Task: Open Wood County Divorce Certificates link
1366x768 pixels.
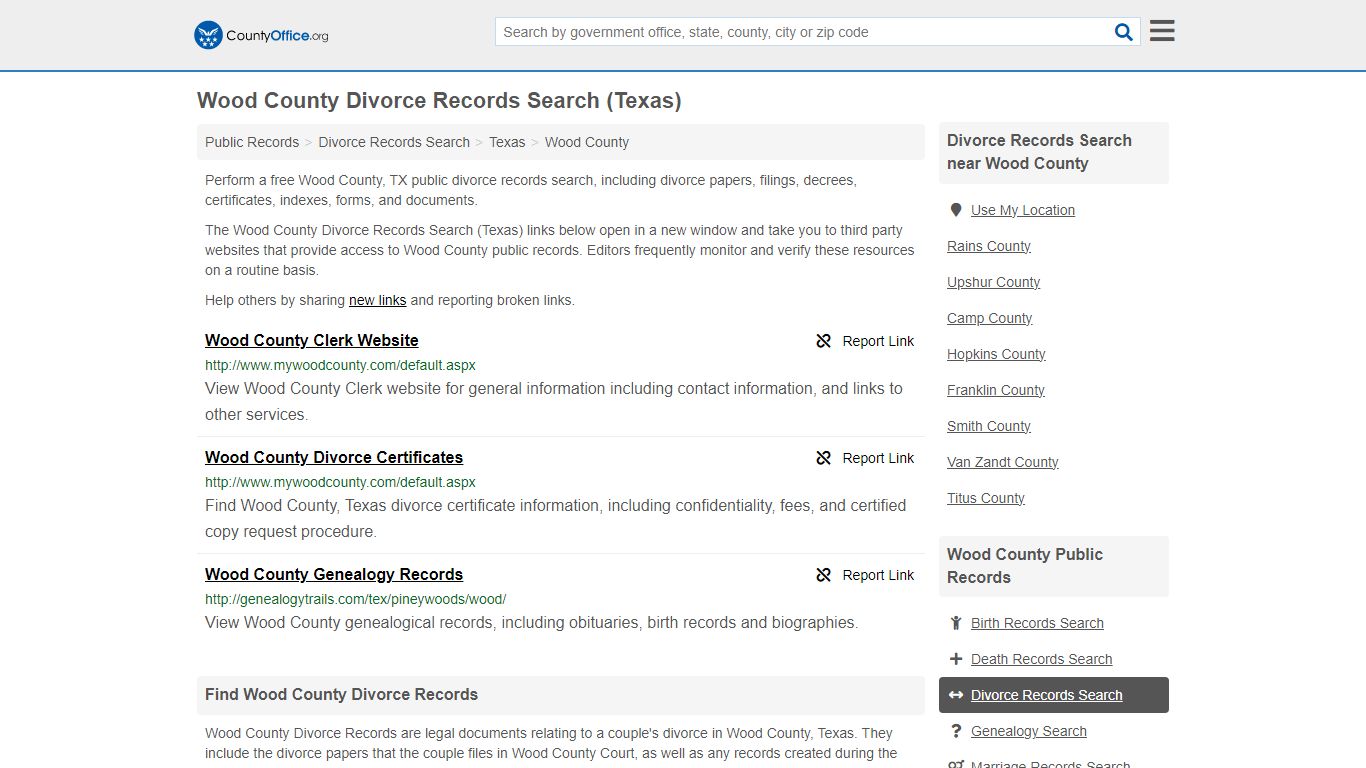Action: (334, 457)
